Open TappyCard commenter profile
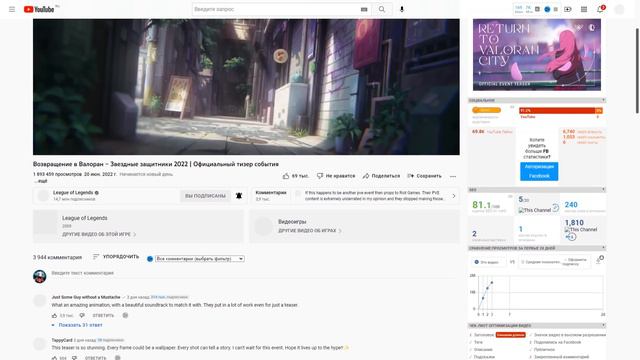 click(62, 340)
